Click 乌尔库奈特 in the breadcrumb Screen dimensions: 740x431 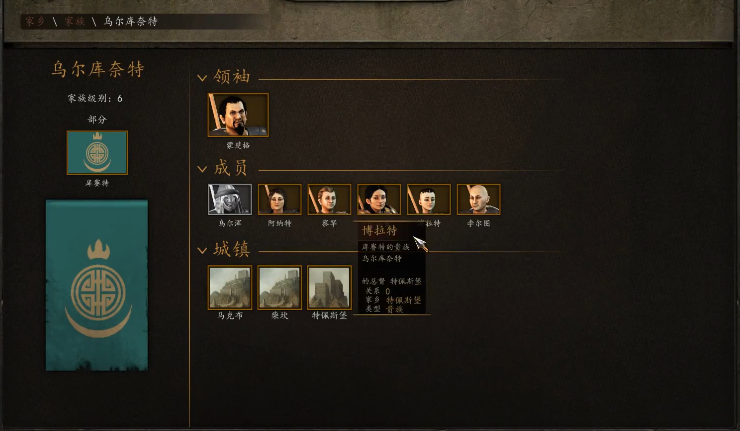click(130, 21)
